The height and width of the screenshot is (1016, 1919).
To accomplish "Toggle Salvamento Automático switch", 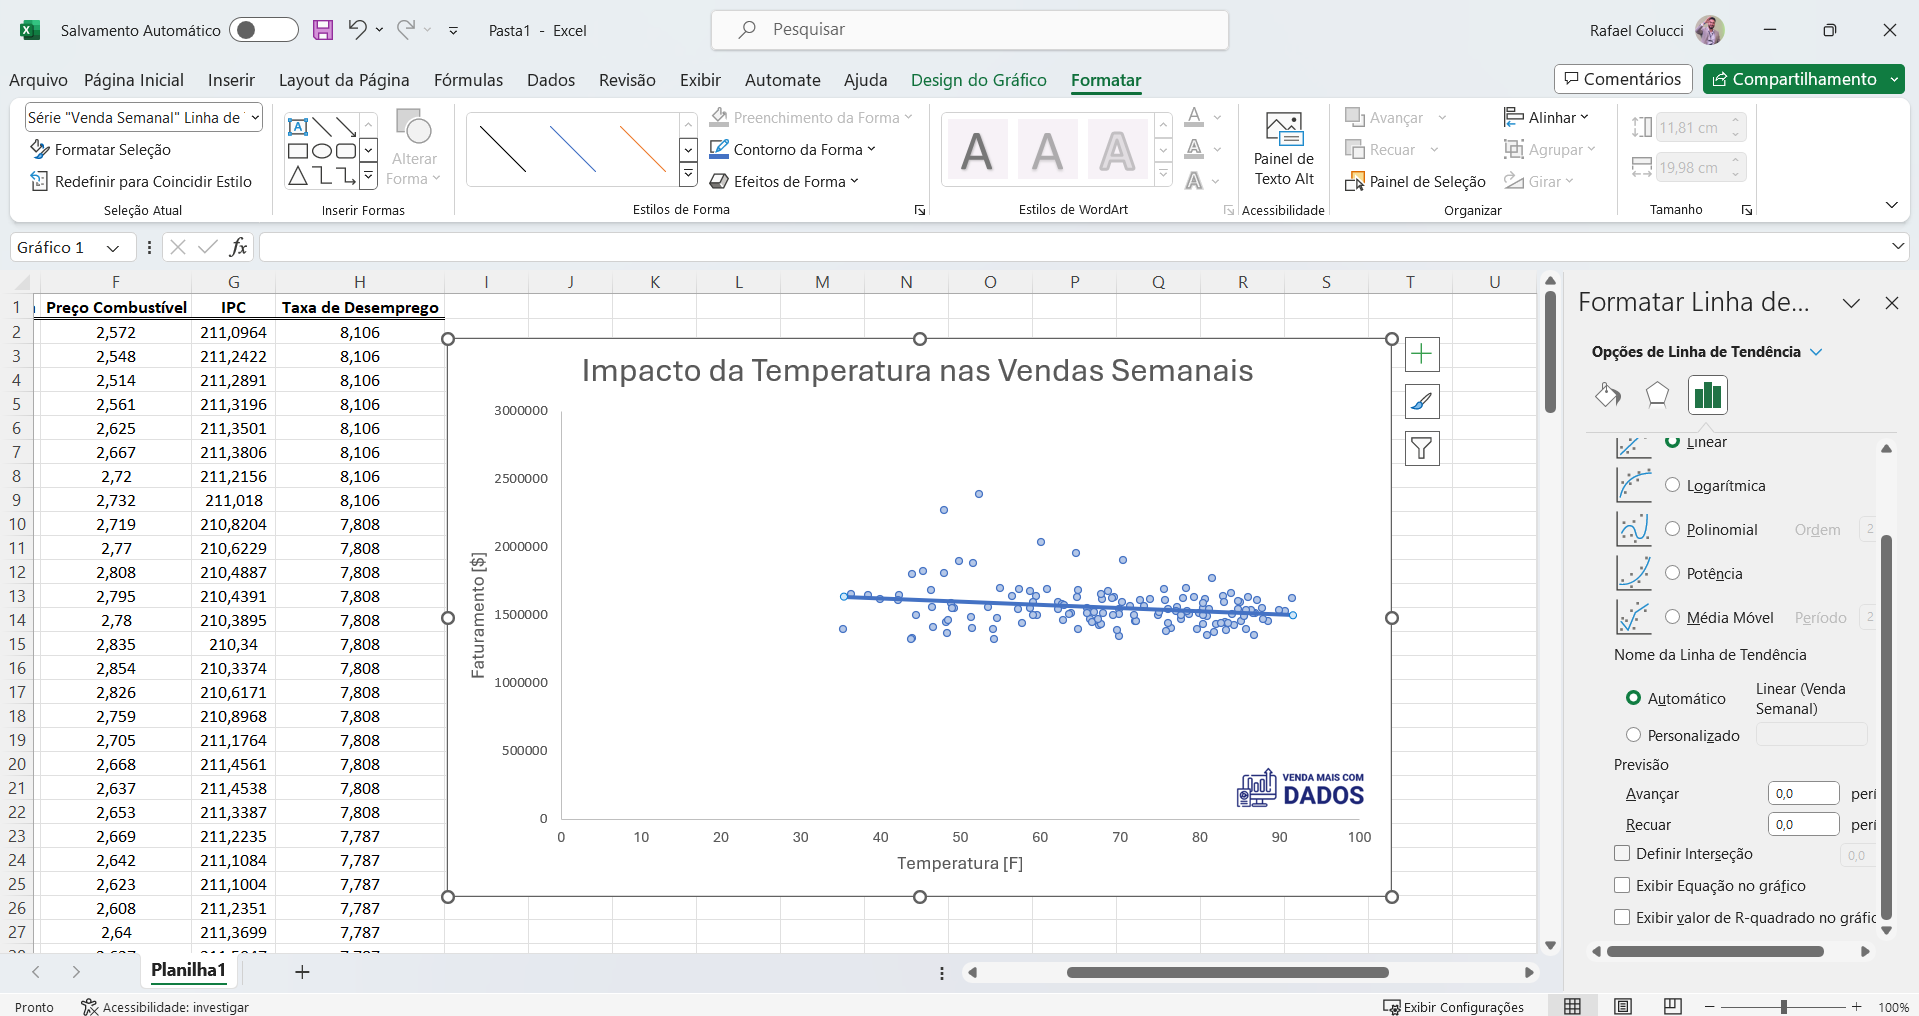I will 263,30.
